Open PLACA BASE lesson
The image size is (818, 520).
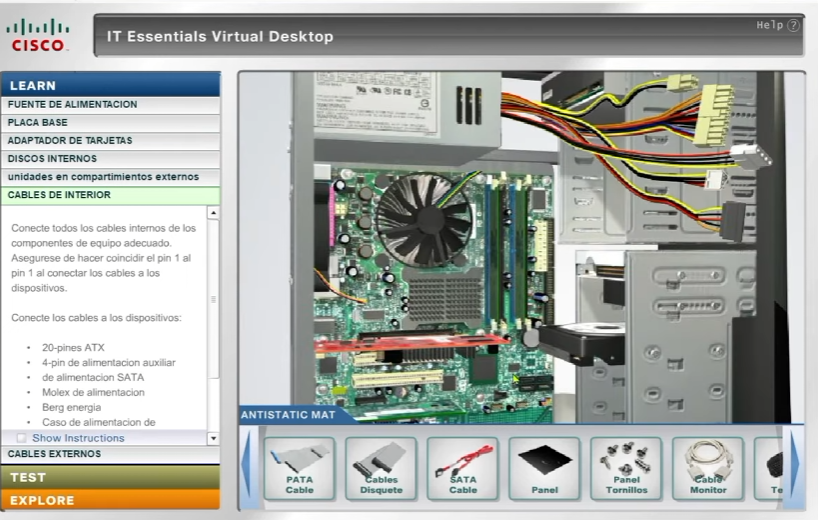coord(111,123)
